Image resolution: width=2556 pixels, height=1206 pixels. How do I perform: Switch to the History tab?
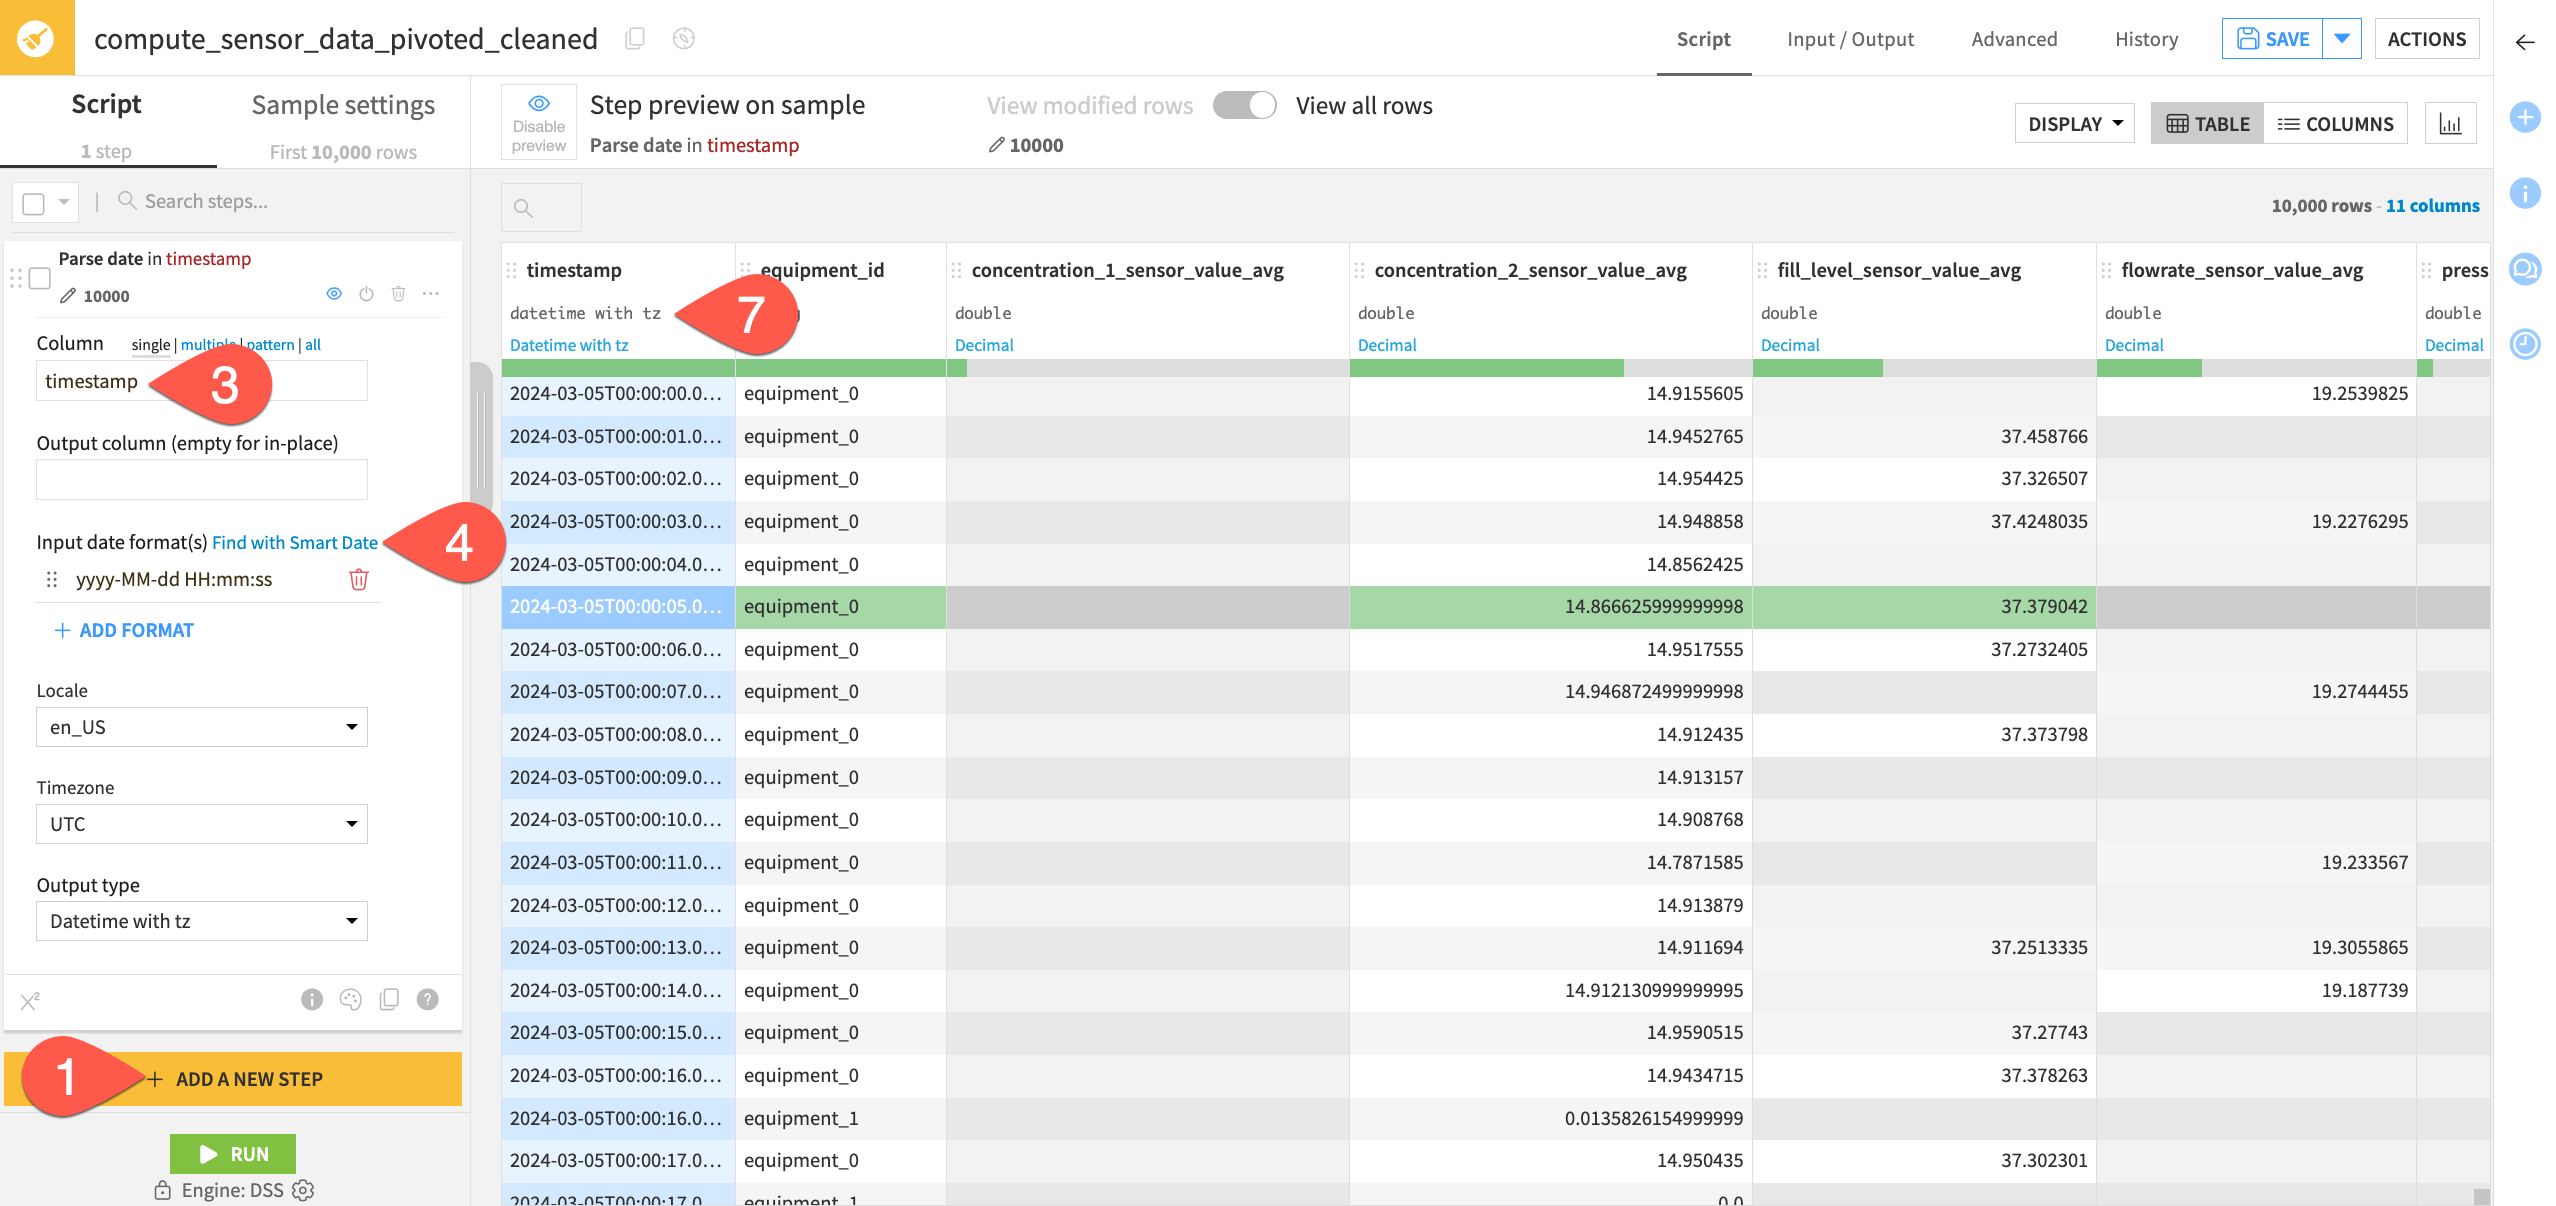pos(2146,39)
